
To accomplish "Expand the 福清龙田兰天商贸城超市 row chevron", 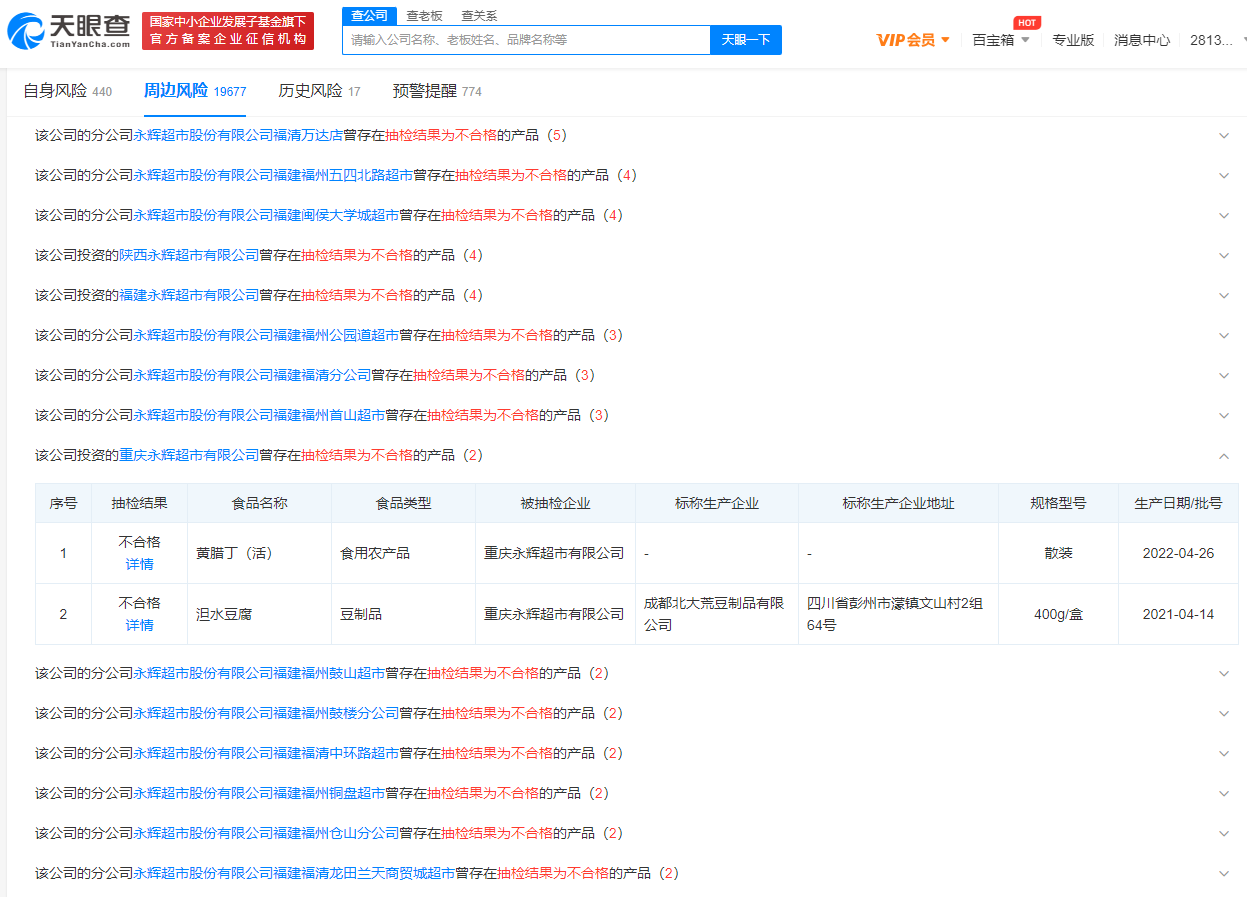I will (1224, 873).
